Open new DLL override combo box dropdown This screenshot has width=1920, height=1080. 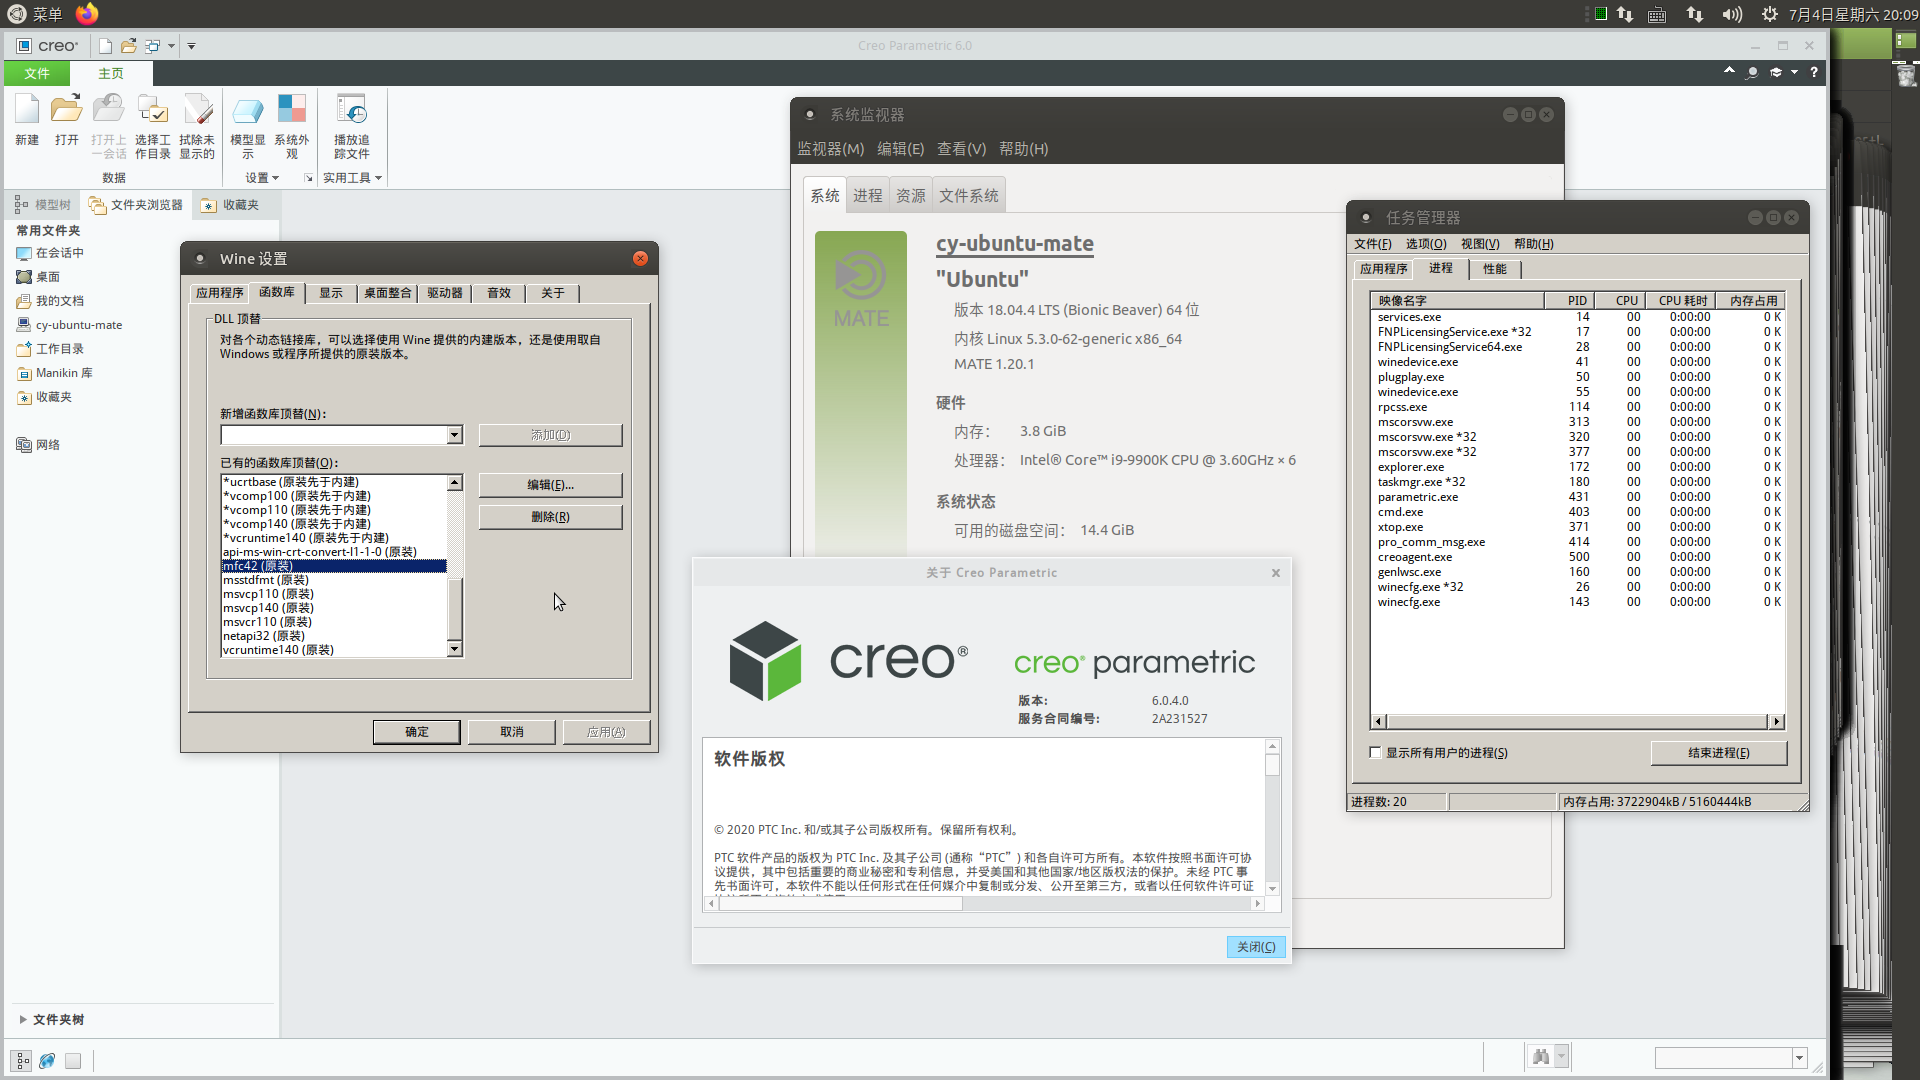pyautogui.click(x=454, y=435)
